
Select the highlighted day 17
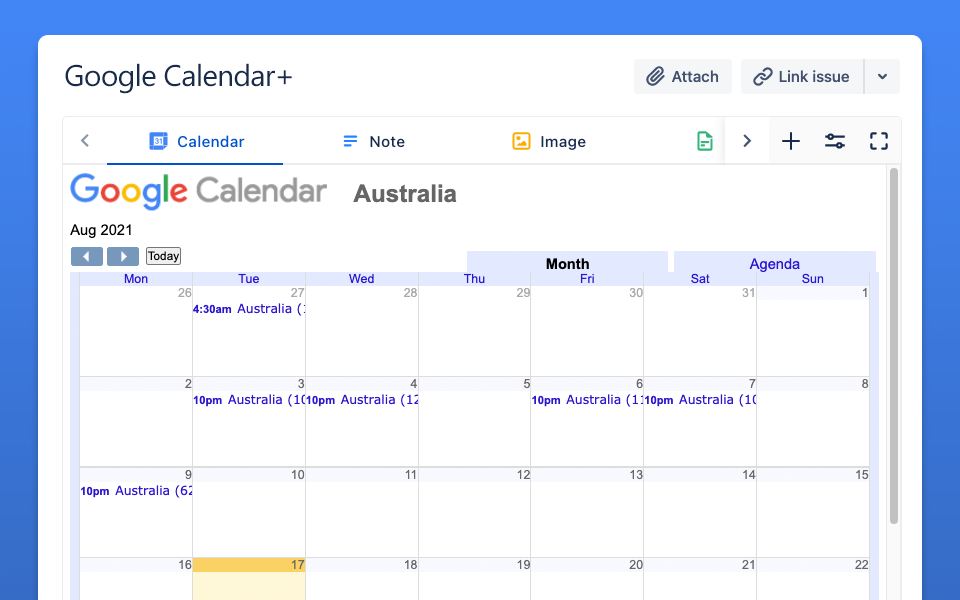[x=249, y=579]
